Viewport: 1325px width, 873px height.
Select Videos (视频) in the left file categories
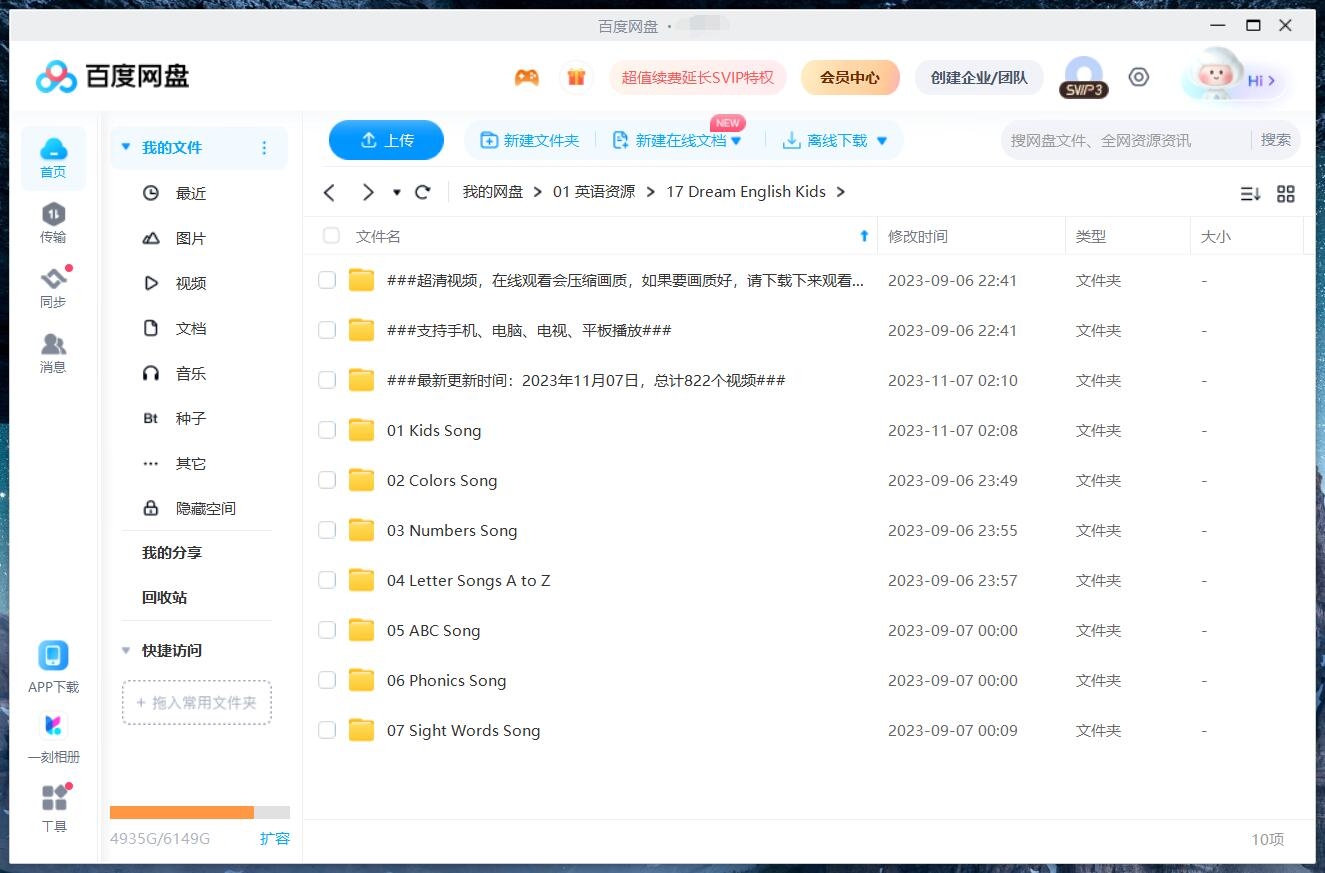(190, 283)
